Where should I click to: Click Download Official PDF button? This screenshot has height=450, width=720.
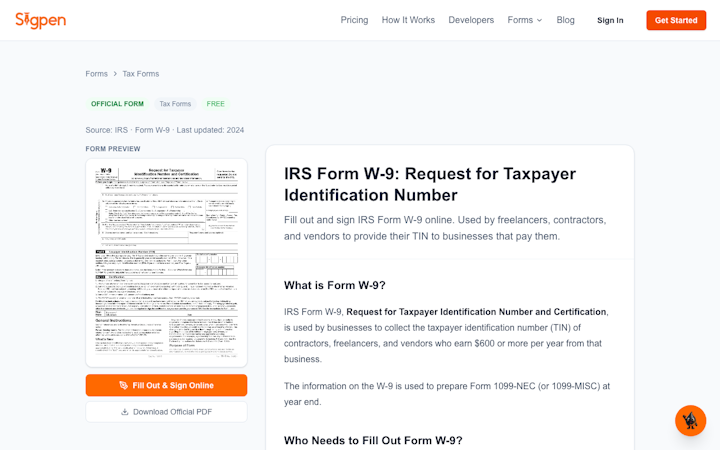click(166, 412)
